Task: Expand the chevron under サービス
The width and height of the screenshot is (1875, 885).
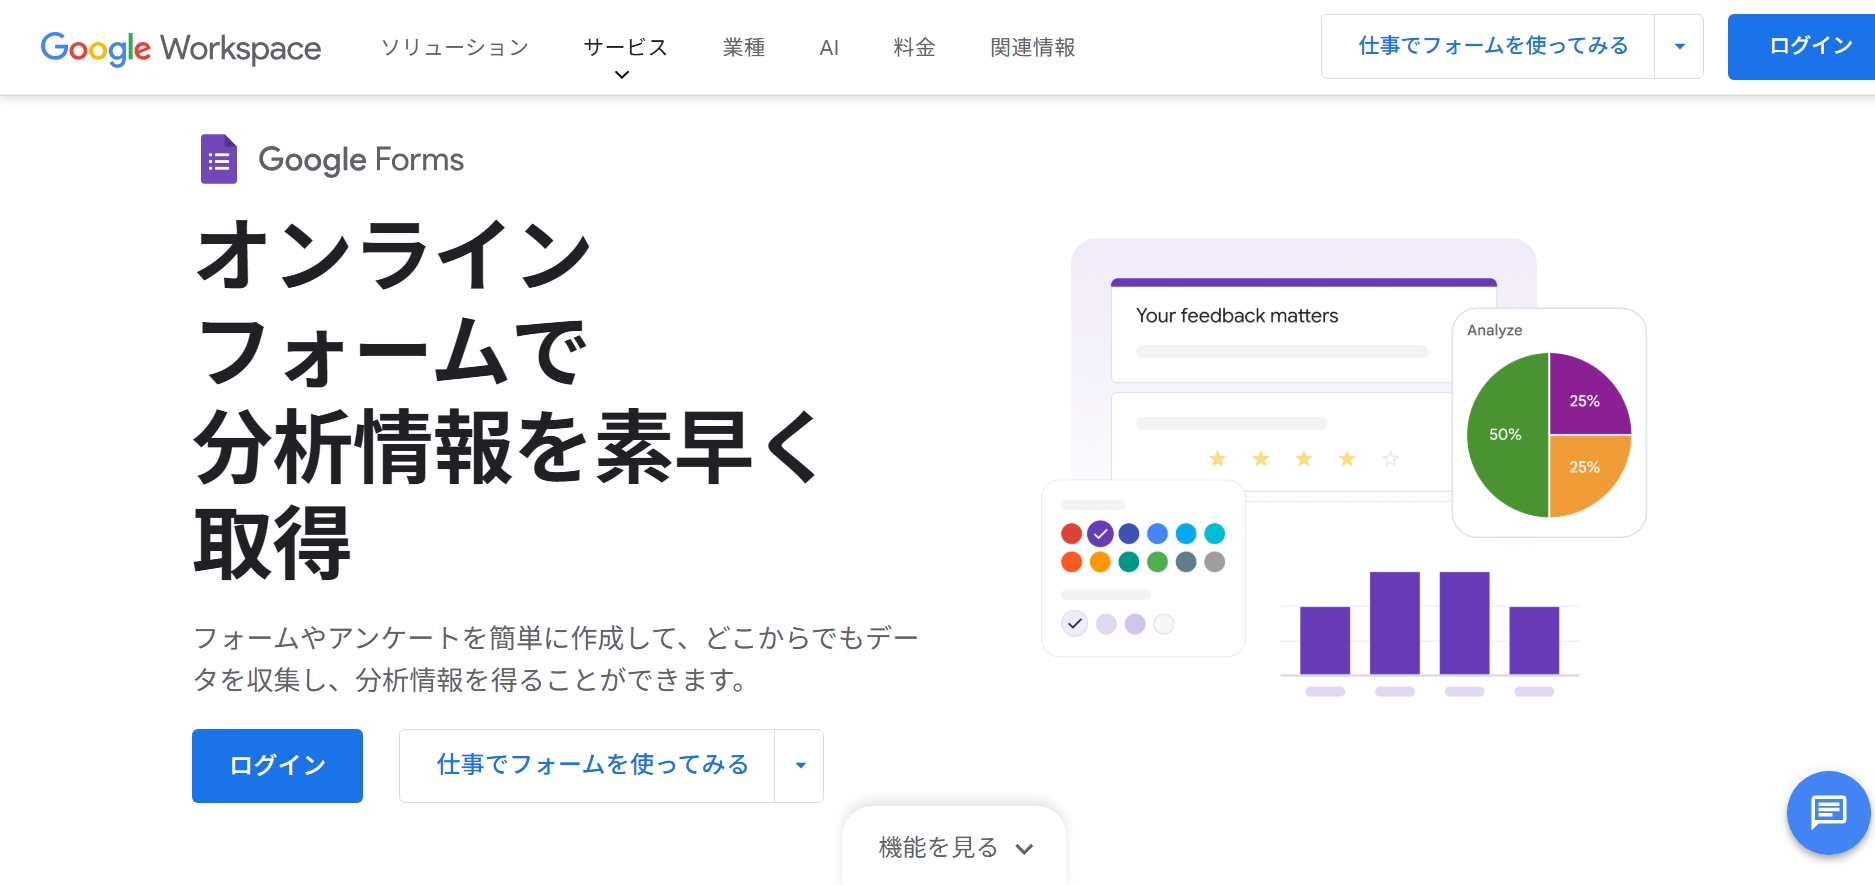Action: click(622, 75)
